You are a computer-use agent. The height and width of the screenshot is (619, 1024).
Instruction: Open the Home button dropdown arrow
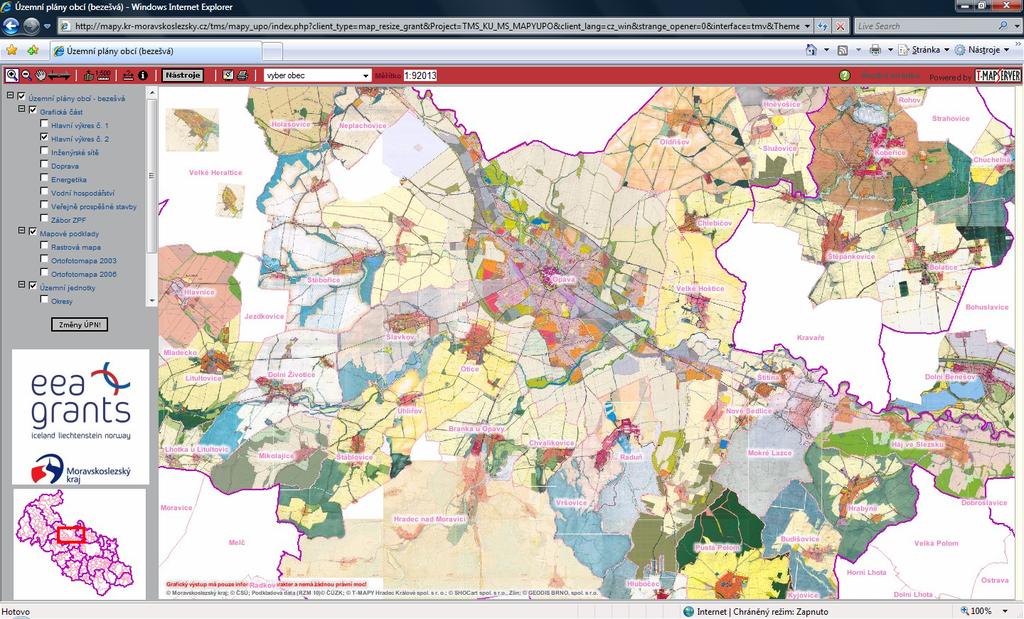[x=826, y=50]
